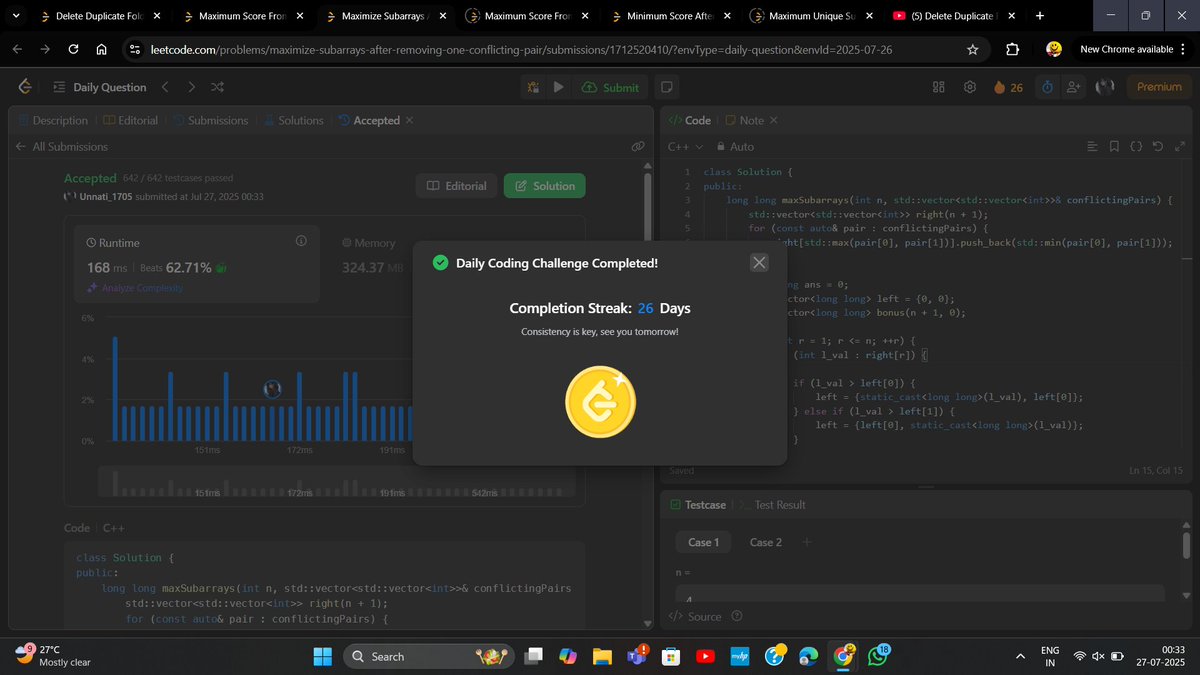
Task: Submit the solution
Action: [x=610, y=87]
